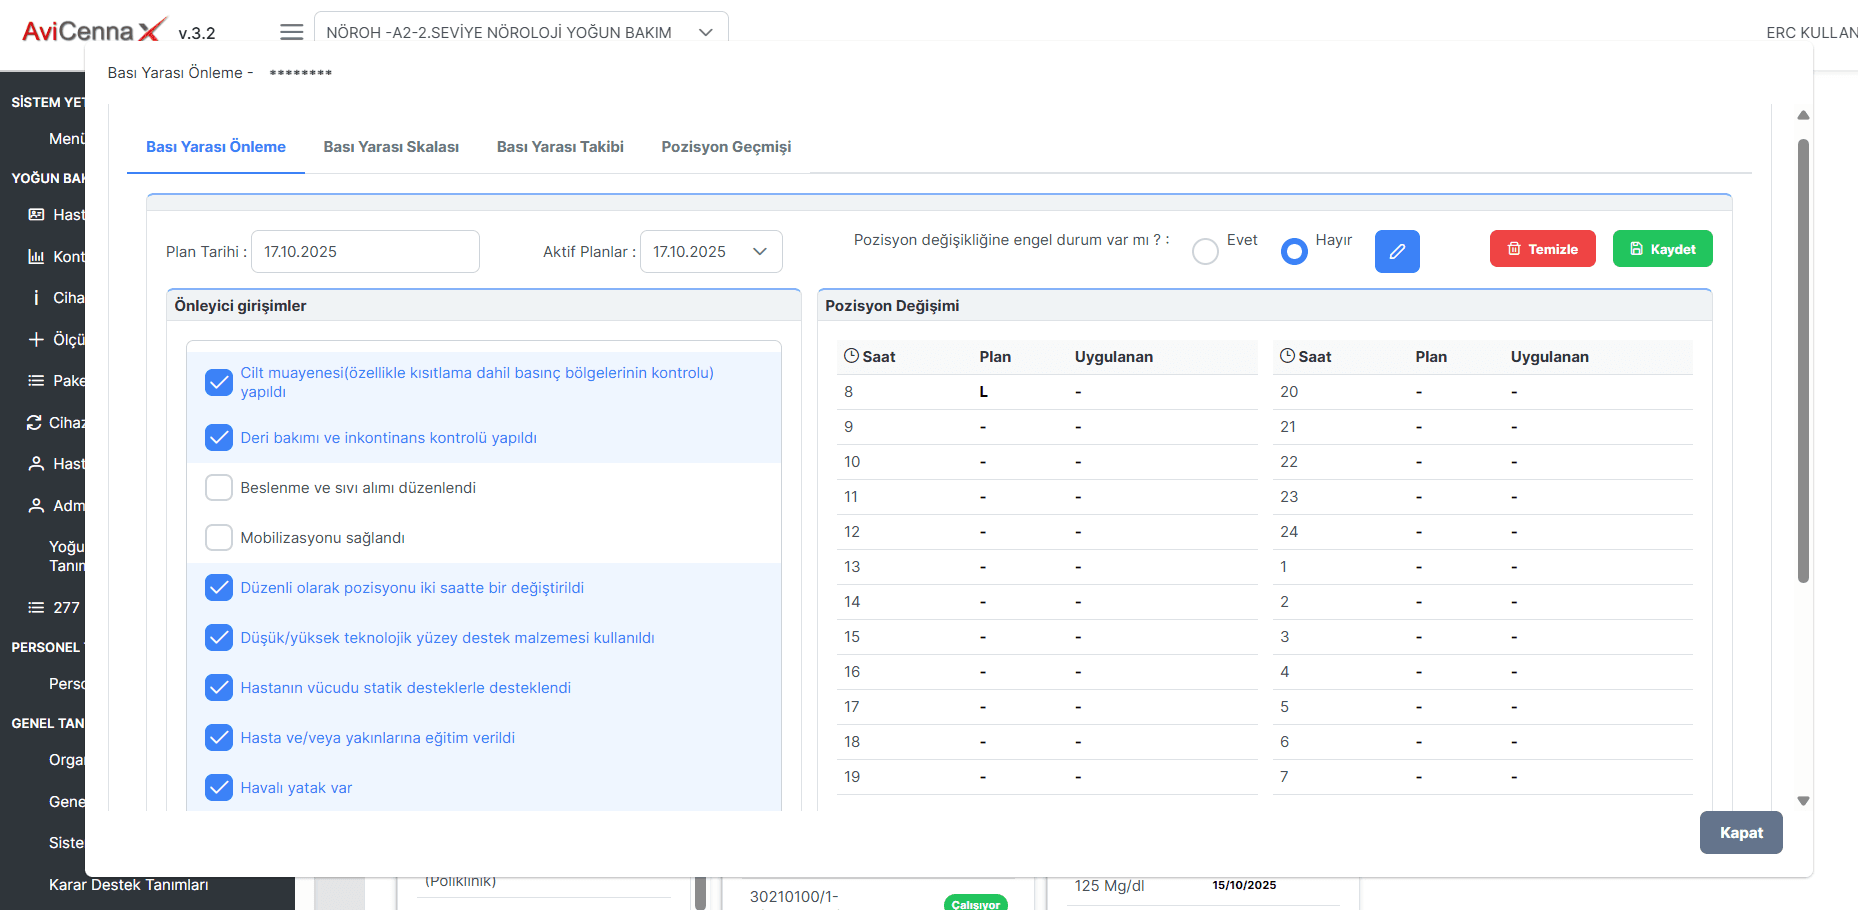Switch to Bası Yarası Takibi tab
The width and height of the screenshot is (1858, 910).
[x=560, y=147]
